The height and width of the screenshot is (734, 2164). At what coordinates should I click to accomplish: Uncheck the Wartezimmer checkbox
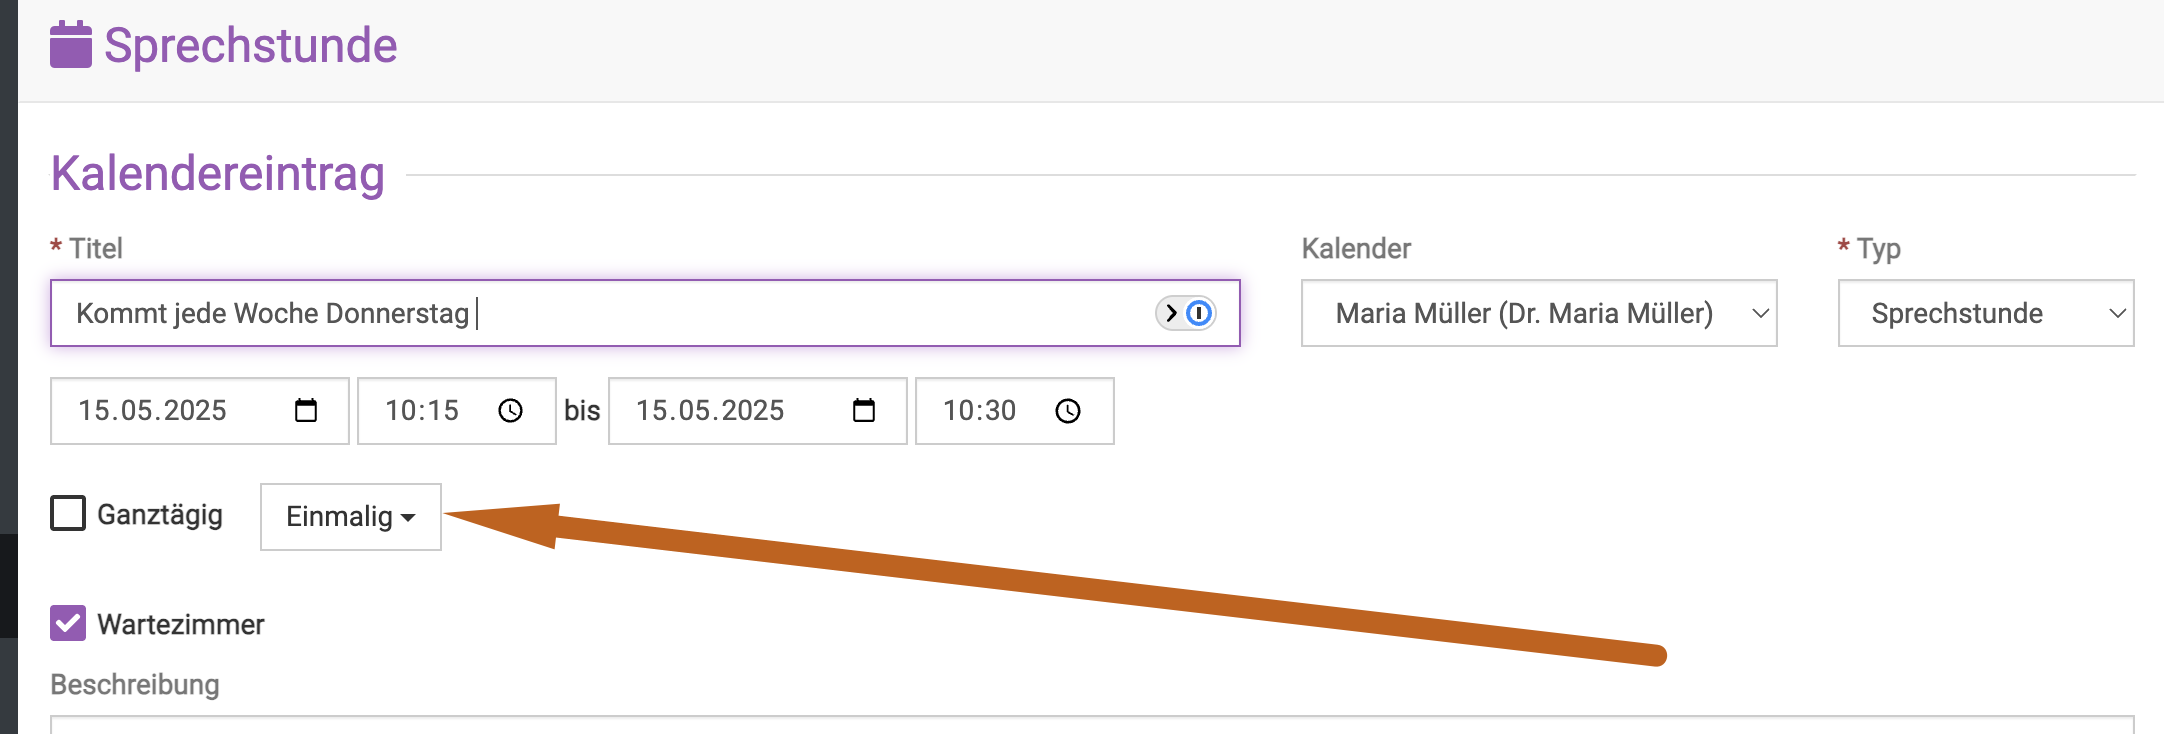[x=68, y=623]
